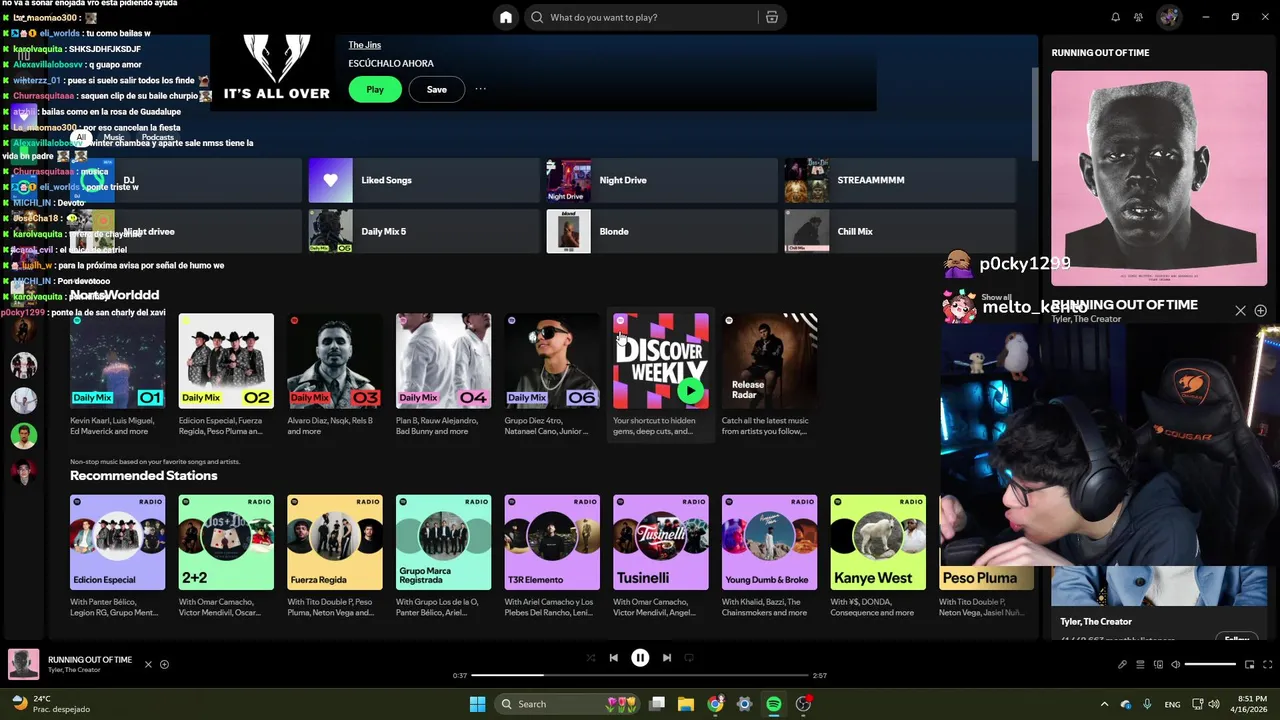Filter the home feed by Podcasts chip
This screenshot has height=720, width=1280.
pyautogui.click(x=157, y=137)
